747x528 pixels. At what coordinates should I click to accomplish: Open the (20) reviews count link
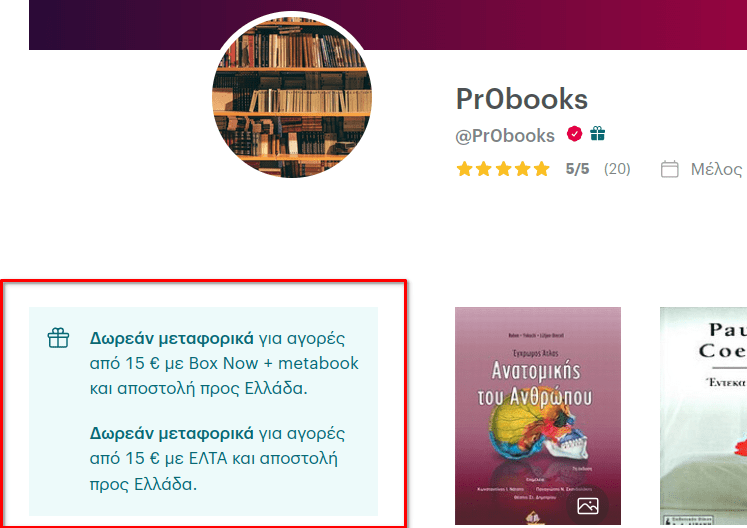click(617, 169)
